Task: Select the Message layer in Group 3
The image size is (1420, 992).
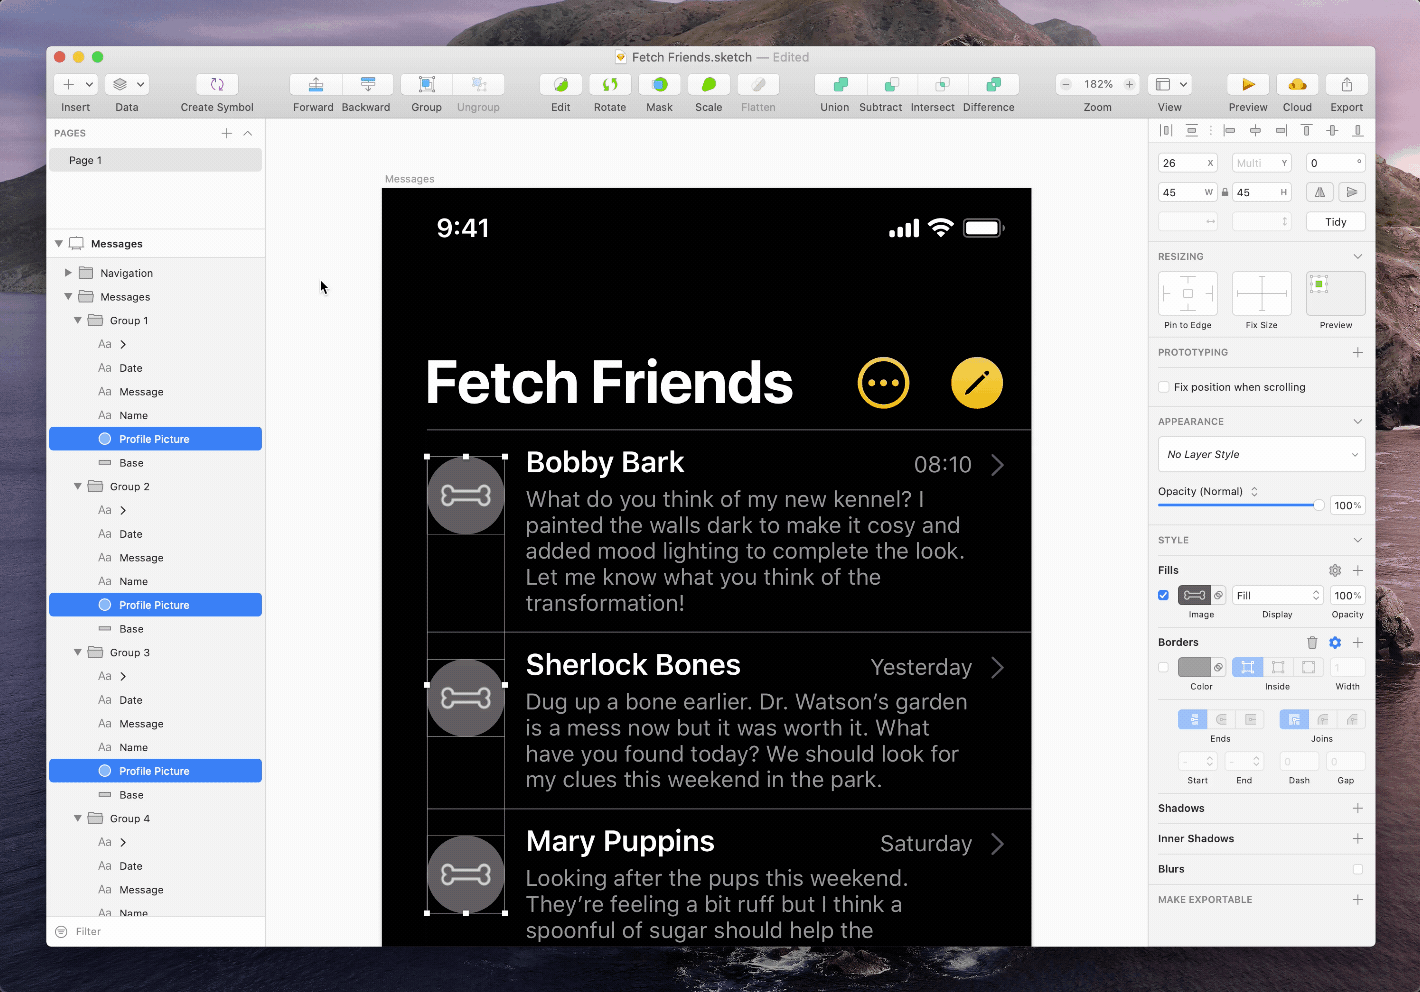Action: (156, 724)
